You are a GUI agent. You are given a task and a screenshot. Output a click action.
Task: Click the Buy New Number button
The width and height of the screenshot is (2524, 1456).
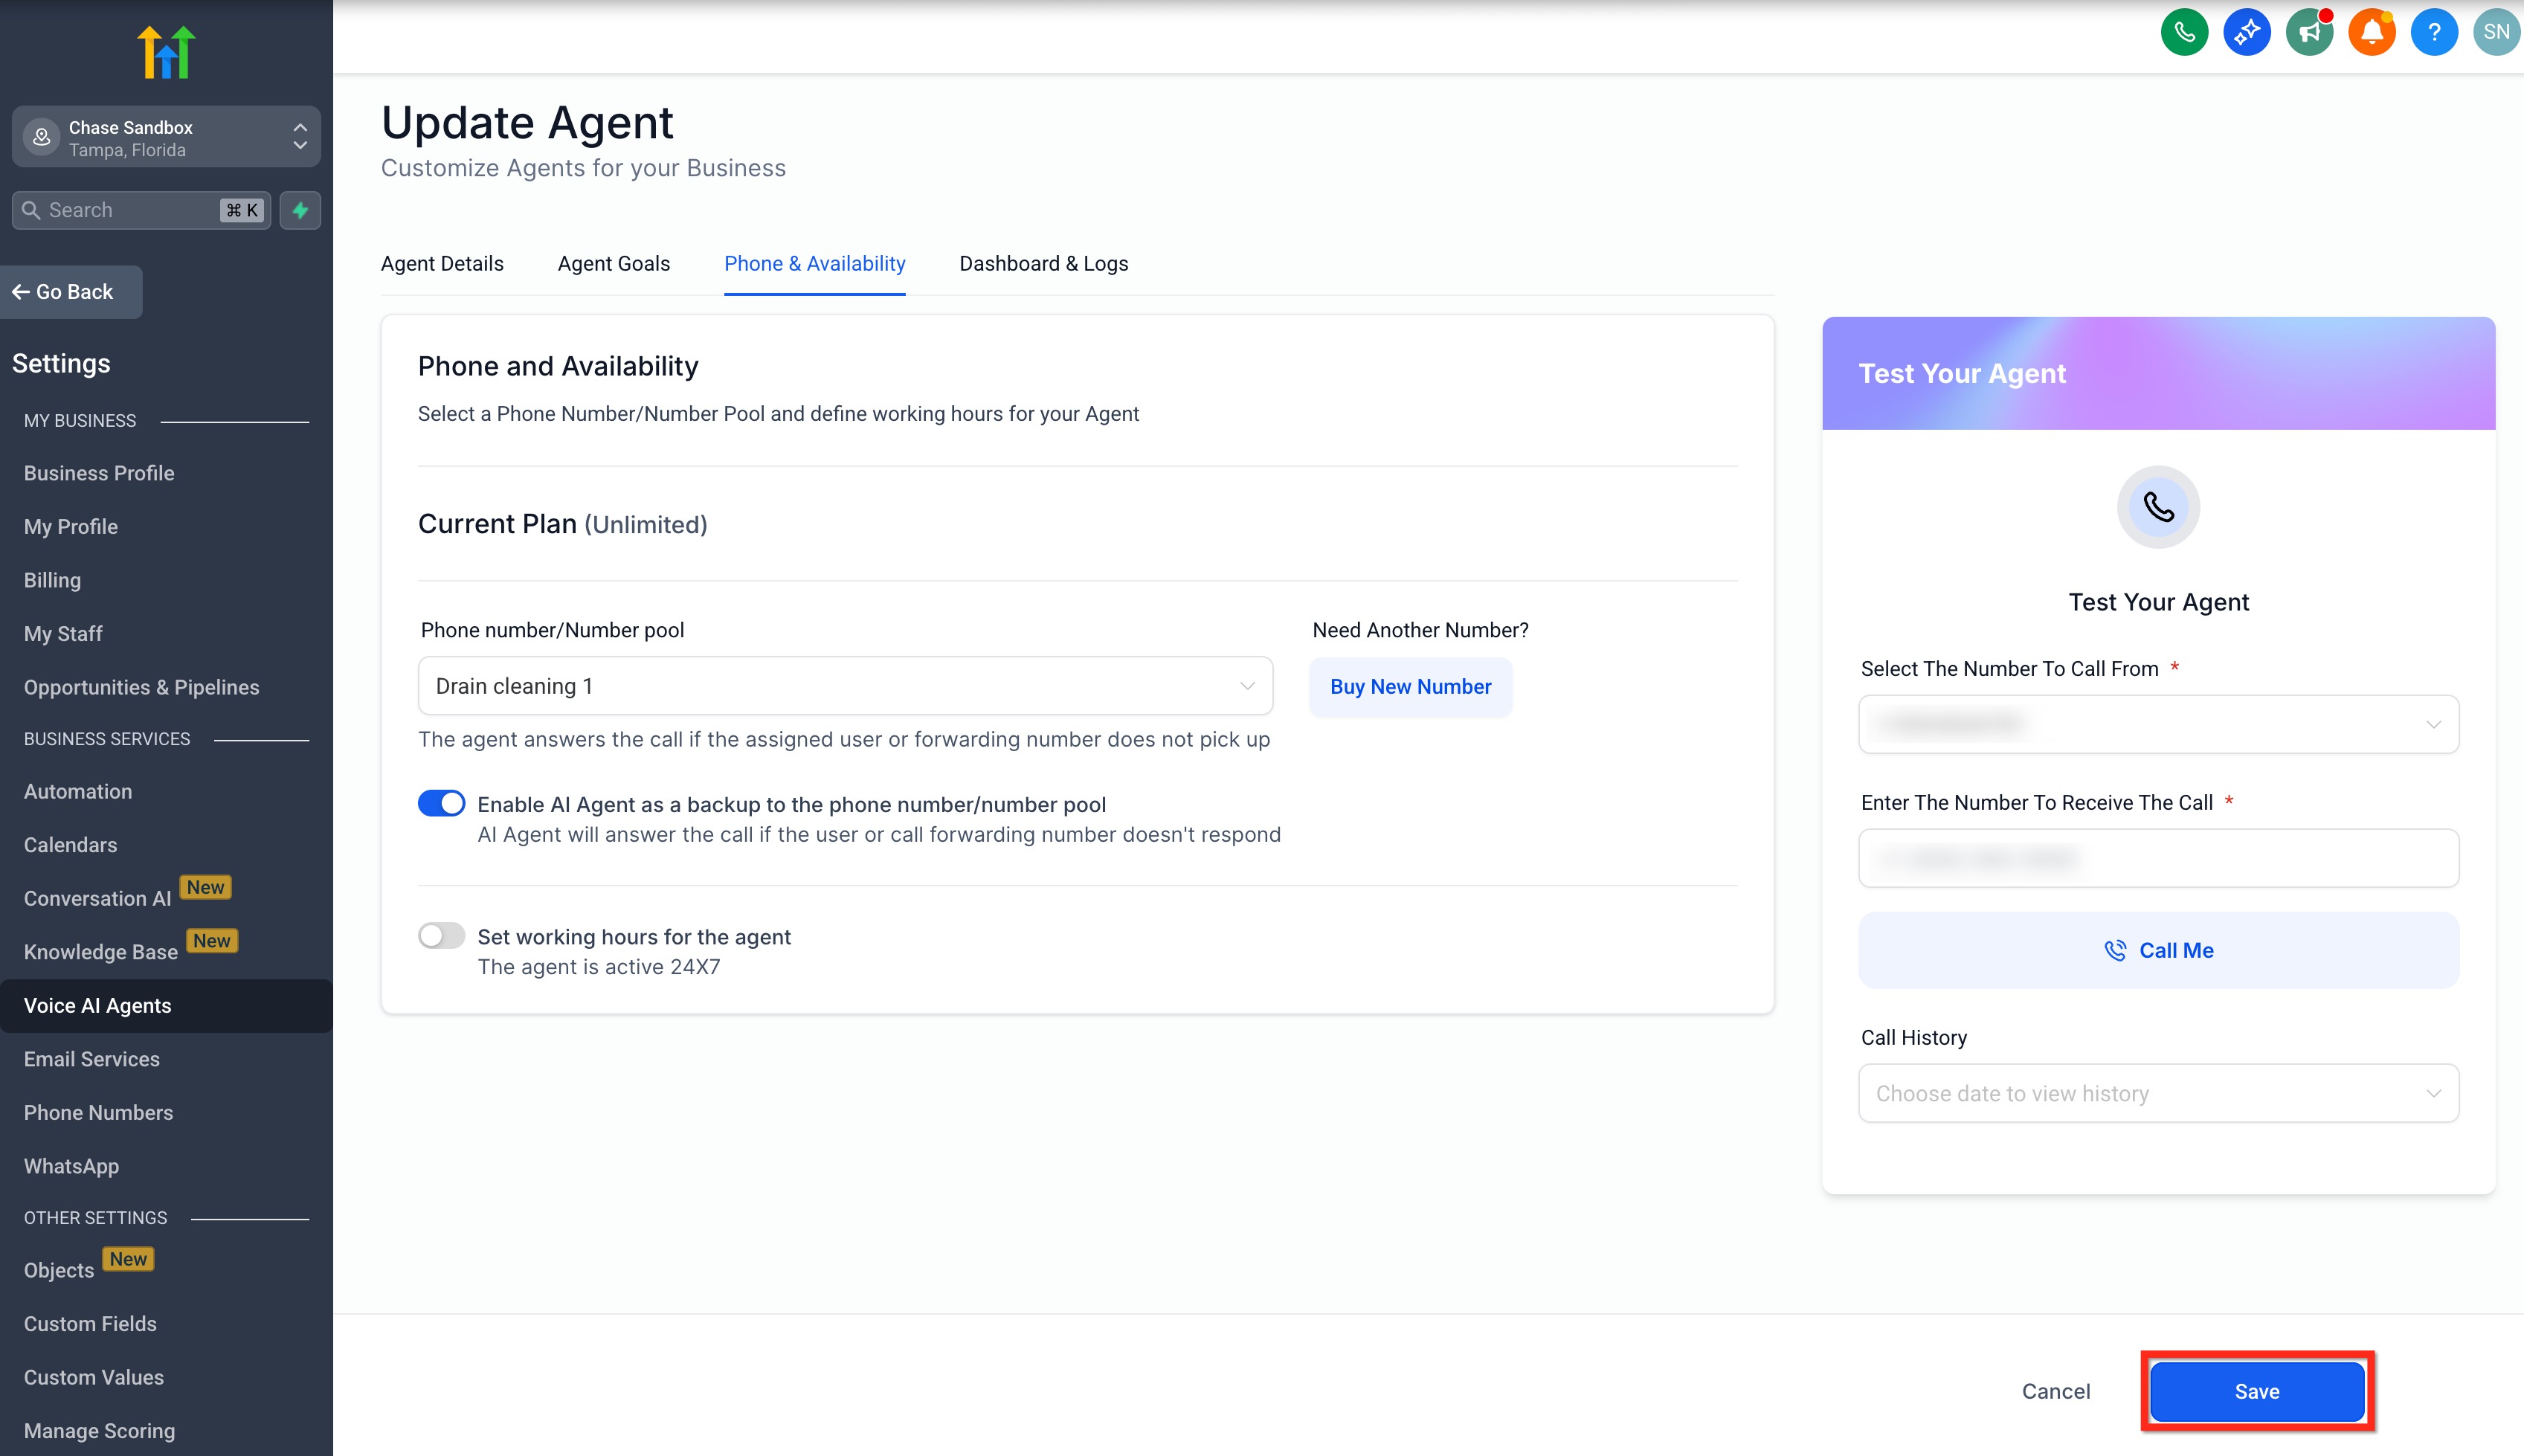1410,687
